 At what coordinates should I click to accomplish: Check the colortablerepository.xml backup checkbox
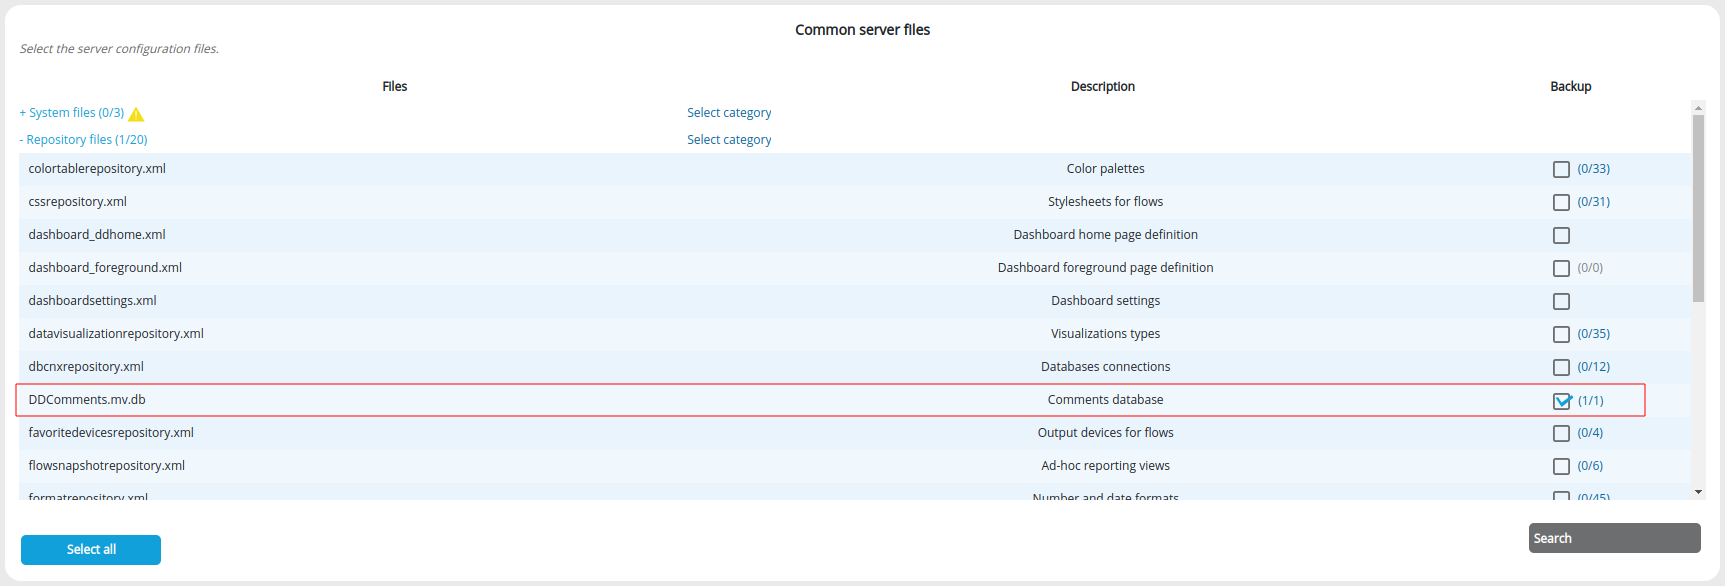point(1560,170)
